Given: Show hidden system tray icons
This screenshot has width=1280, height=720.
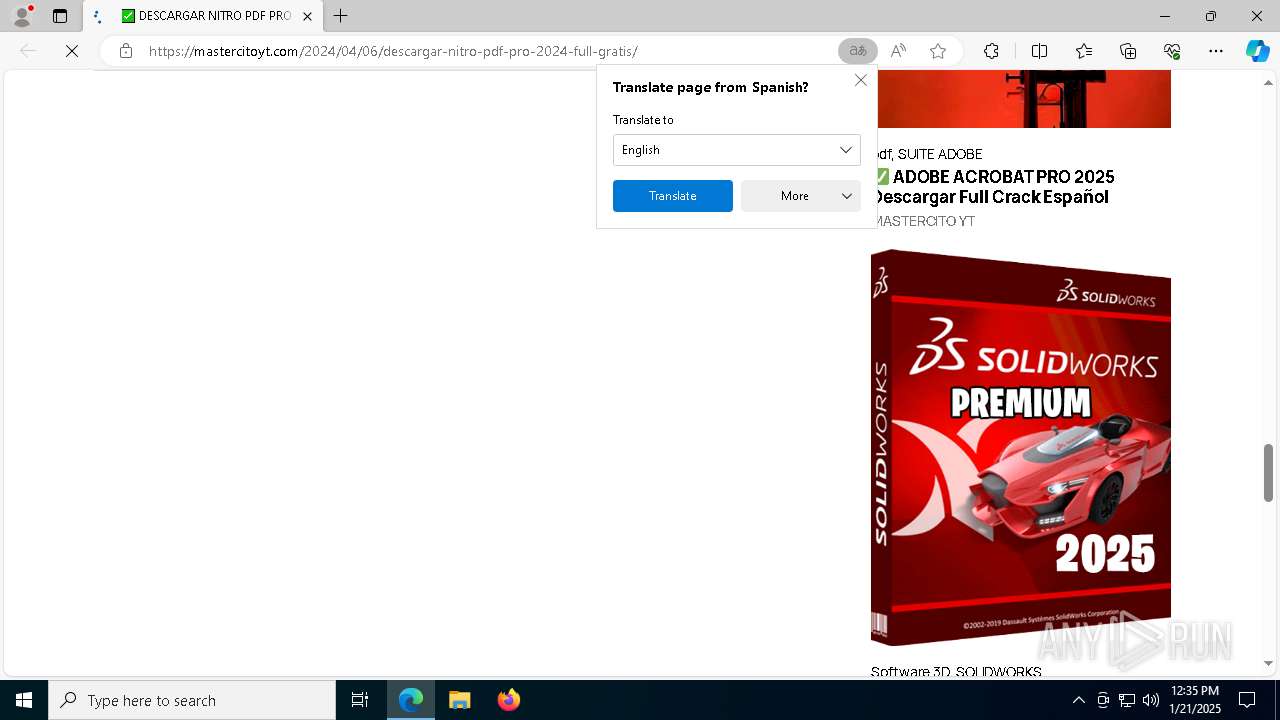Looking at the screenshot, I should (1079, 700).
